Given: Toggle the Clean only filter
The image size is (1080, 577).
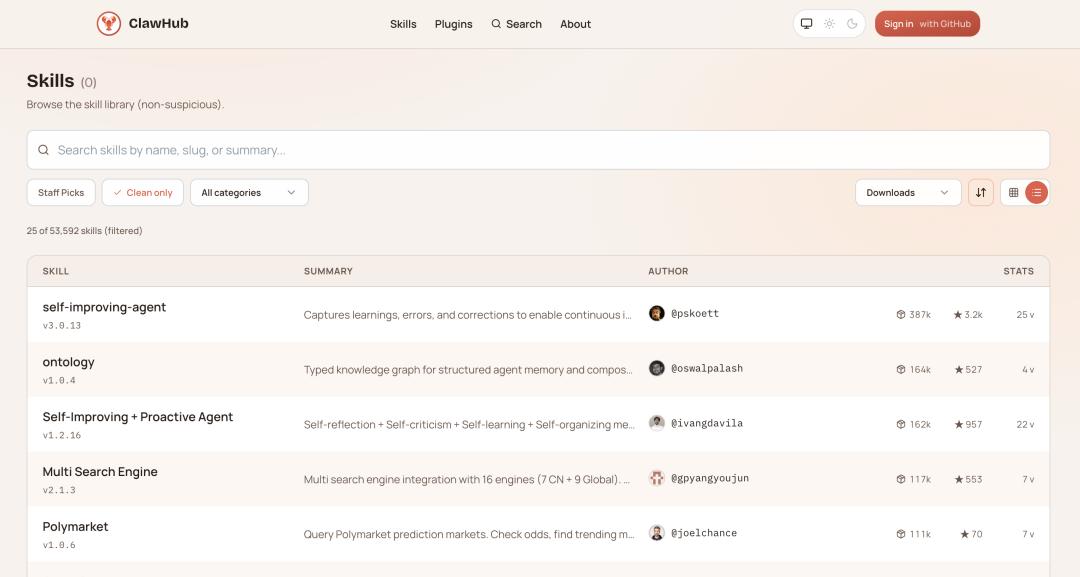Looking at the screenshot, I should click(x=143, y=193).
